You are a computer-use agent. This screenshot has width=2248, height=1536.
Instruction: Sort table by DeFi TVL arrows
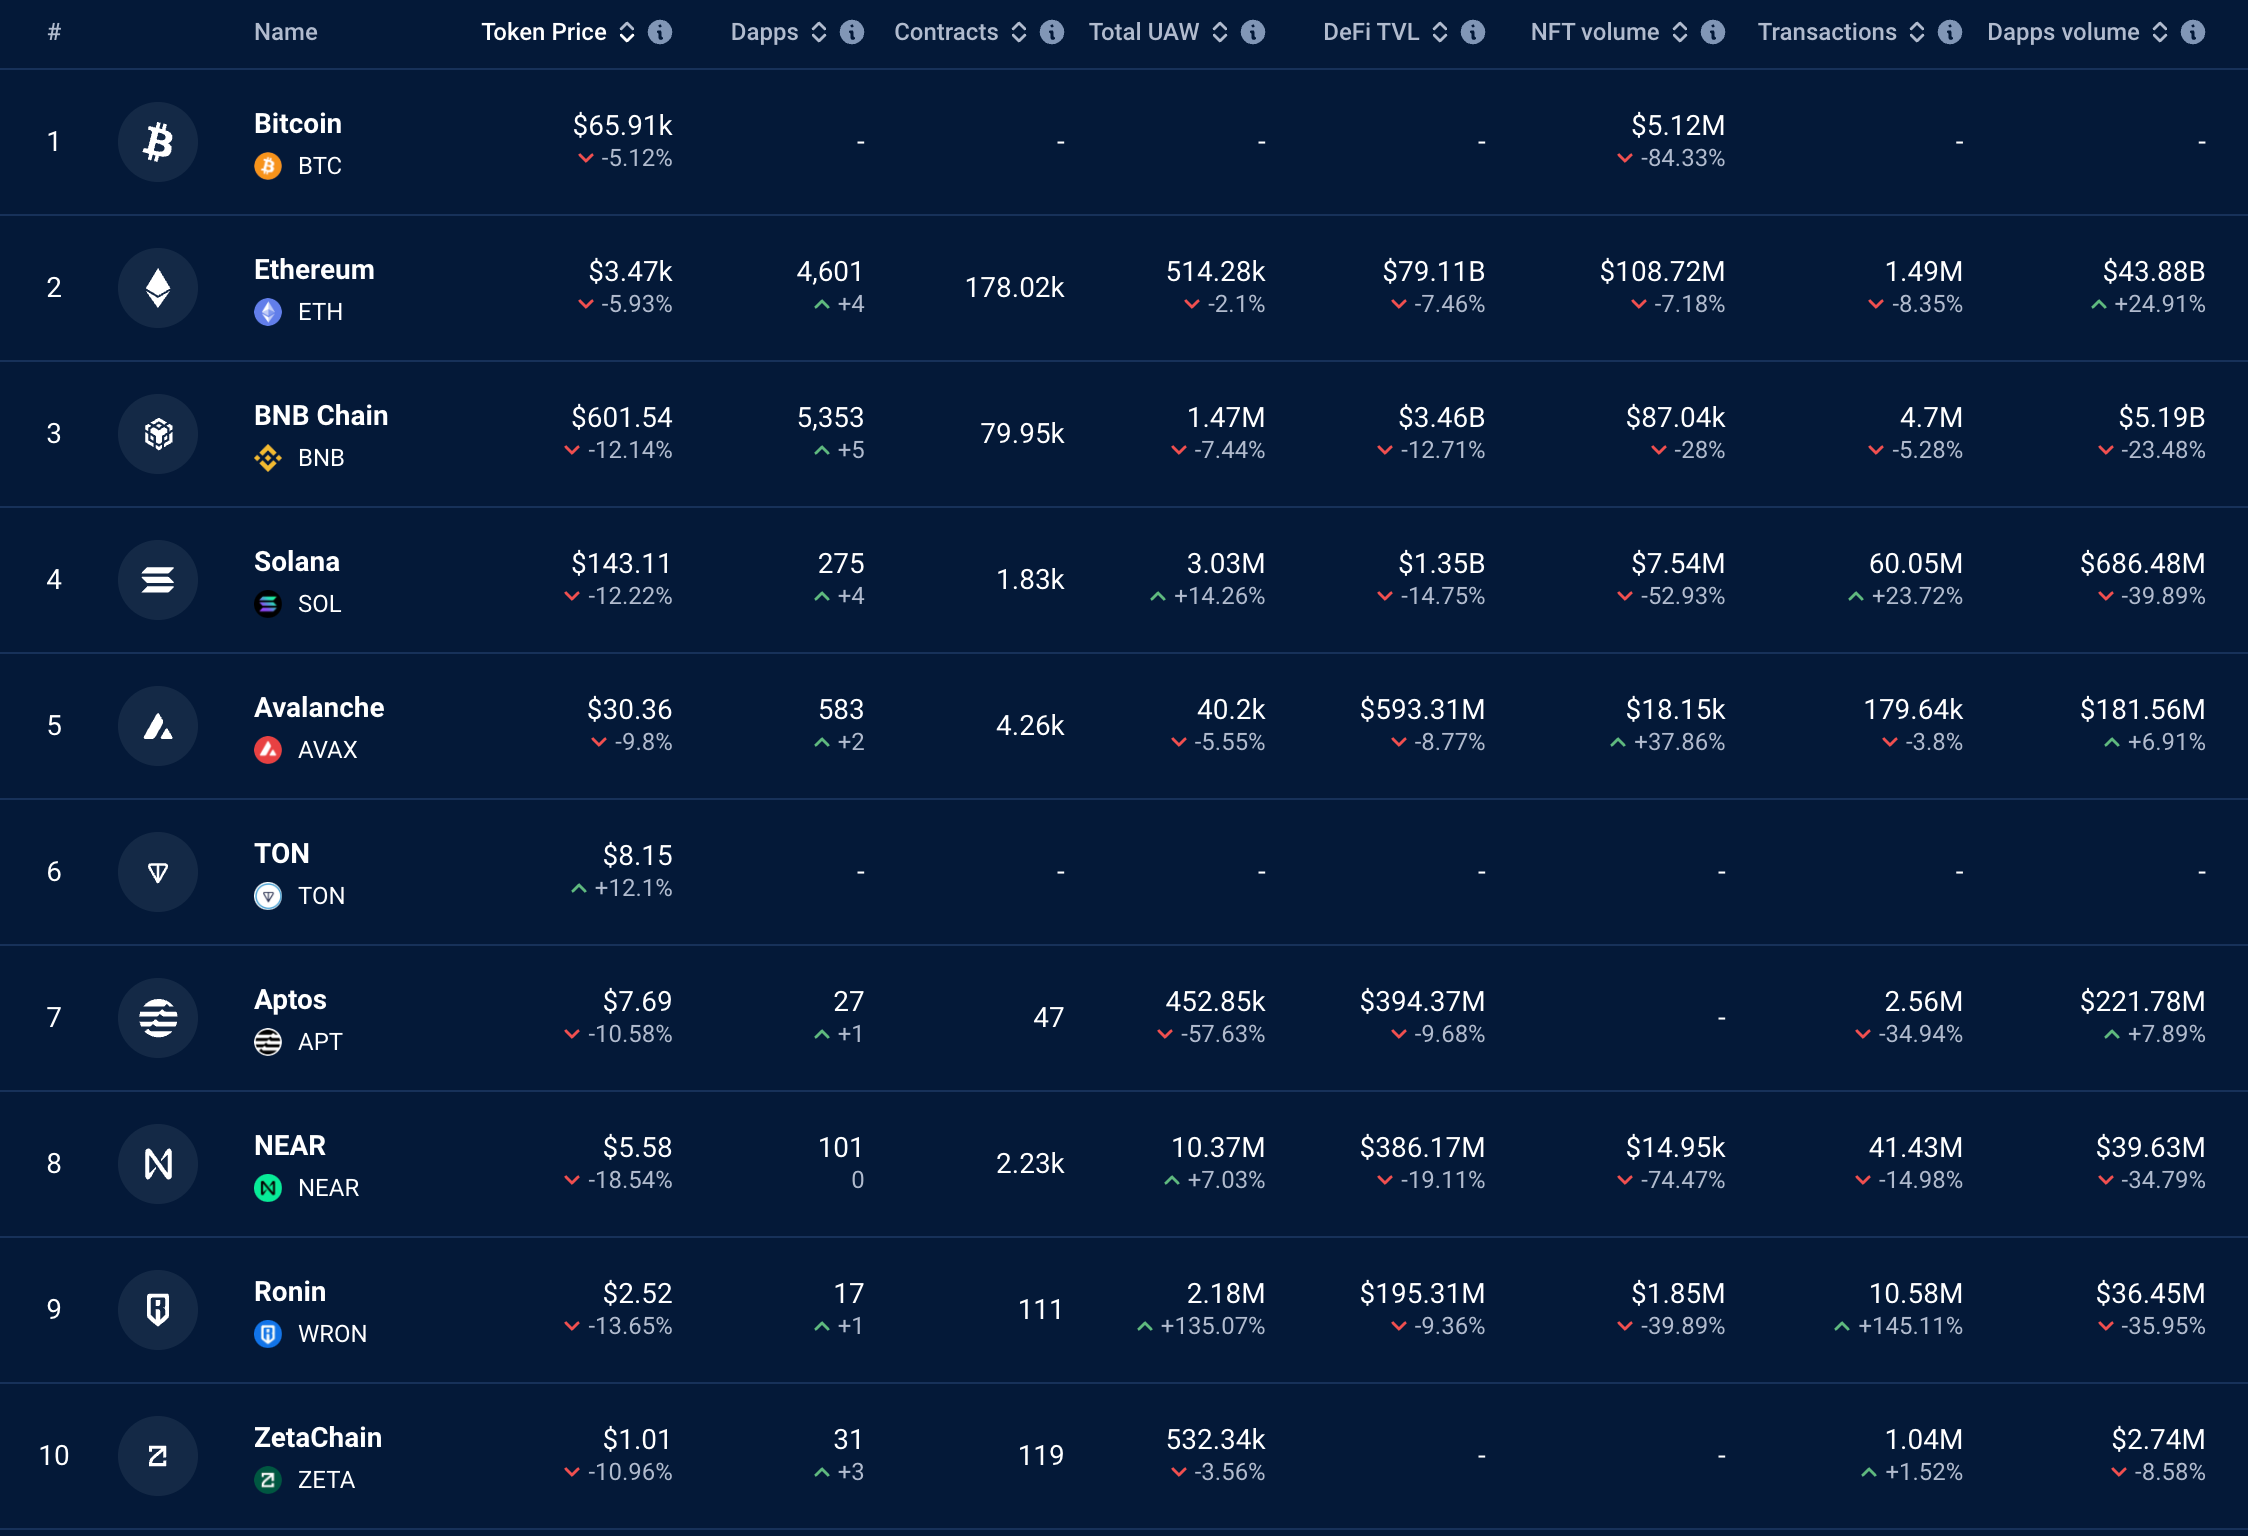[x=1440, y=32]
